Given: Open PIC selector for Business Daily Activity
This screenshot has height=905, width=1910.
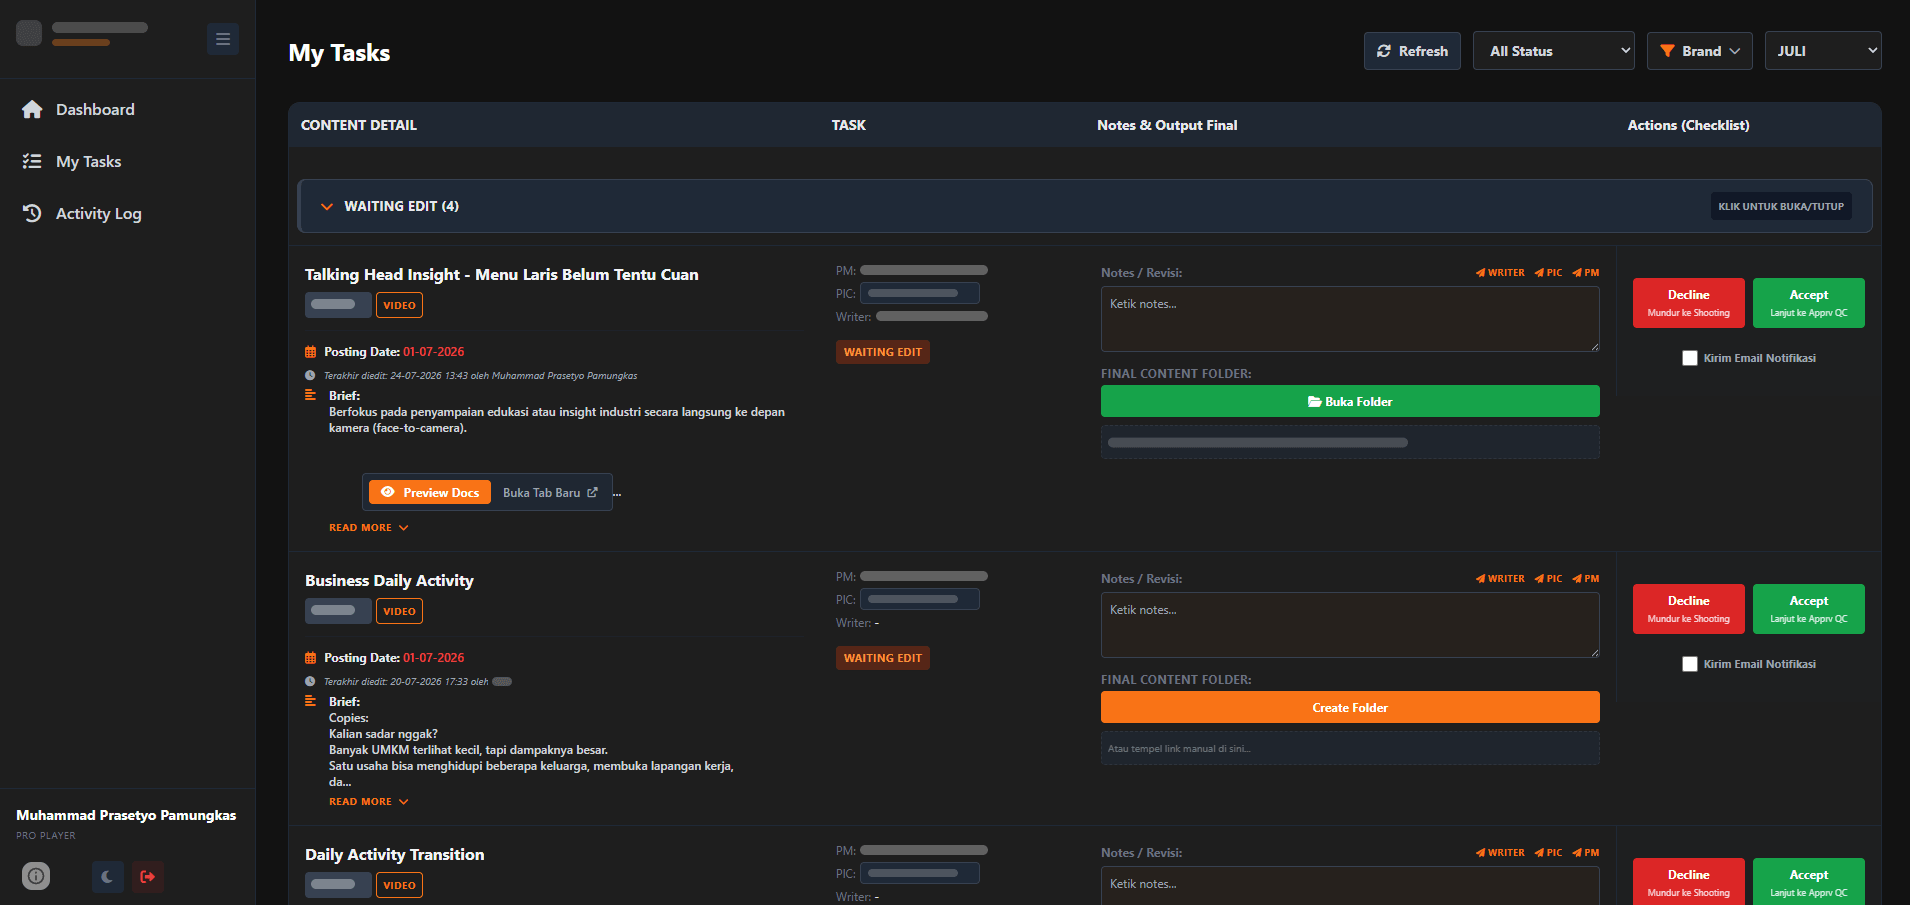Looking at the screenshot, I should 920,599.
